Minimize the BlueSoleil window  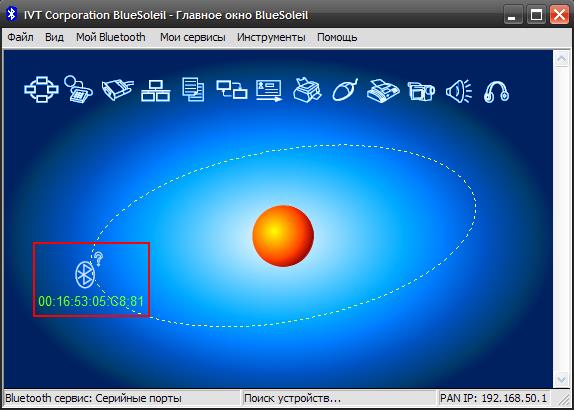pos(513,16)
